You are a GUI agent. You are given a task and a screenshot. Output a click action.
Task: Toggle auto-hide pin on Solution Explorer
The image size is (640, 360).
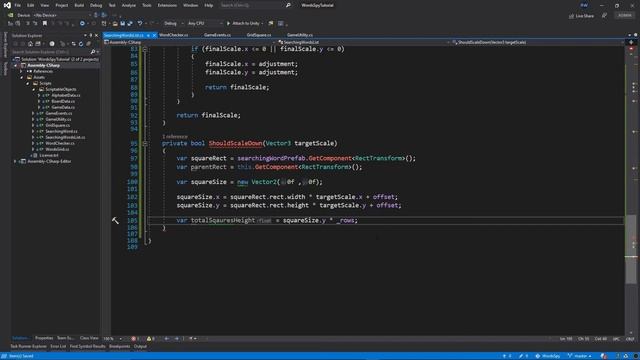[91, 36]
